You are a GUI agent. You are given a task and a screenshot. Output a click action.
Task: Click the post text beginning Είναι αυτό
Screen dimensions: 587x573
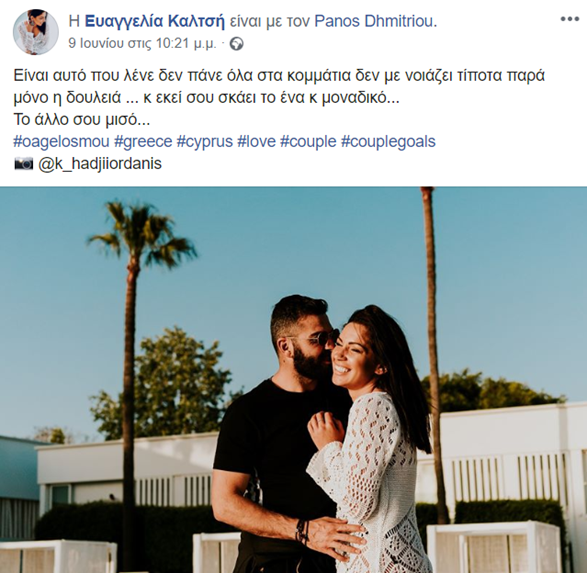(x=279, y=86)
